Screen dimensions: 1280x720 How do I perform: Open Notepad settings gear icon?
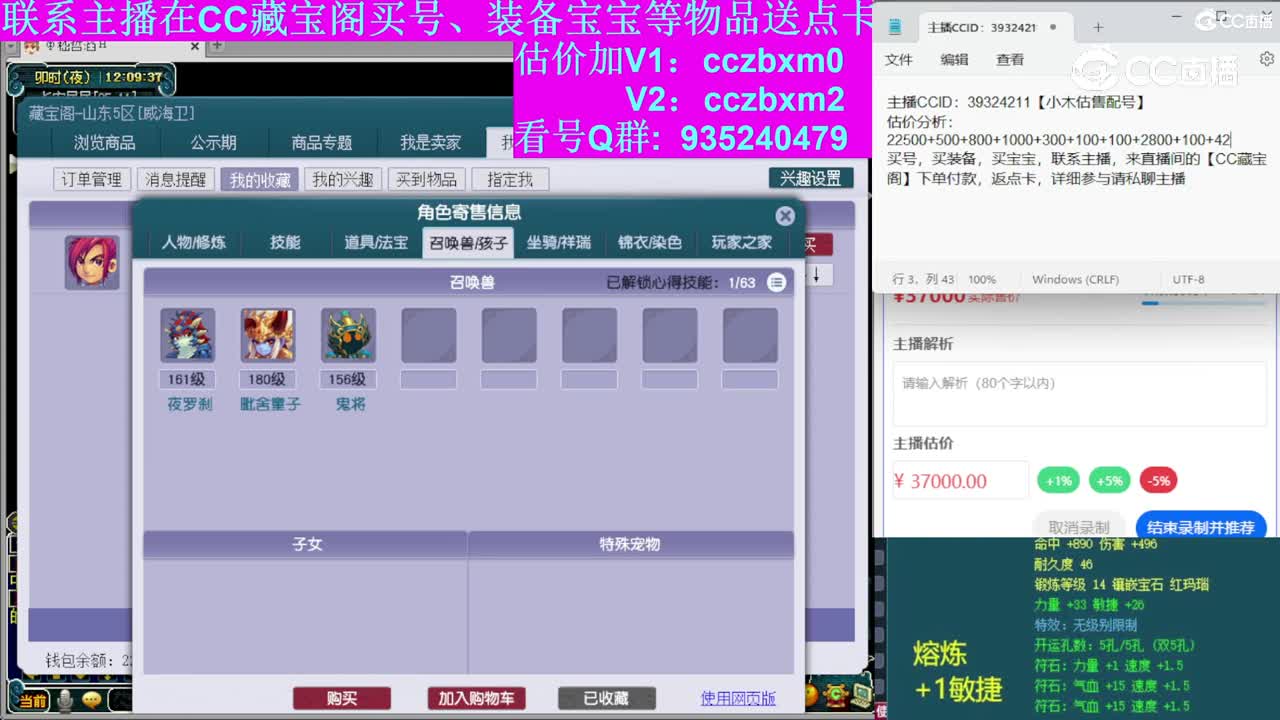(1267, 59)
